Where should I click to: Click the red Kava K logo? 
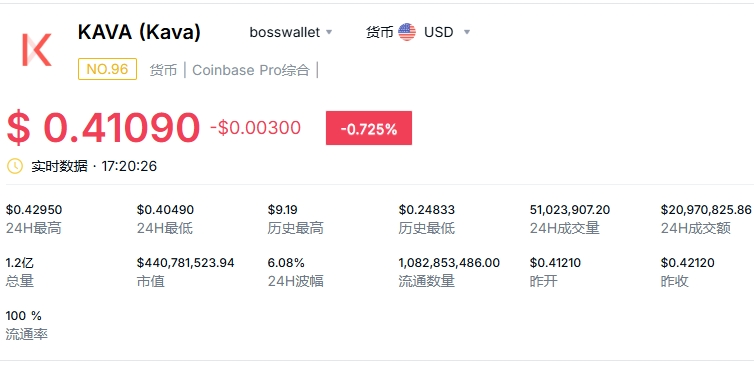coord(37,50)
